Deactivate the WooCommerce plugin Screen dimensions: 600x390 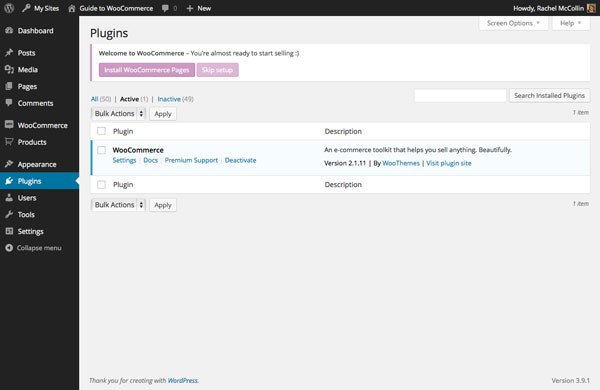coord(240,160)
